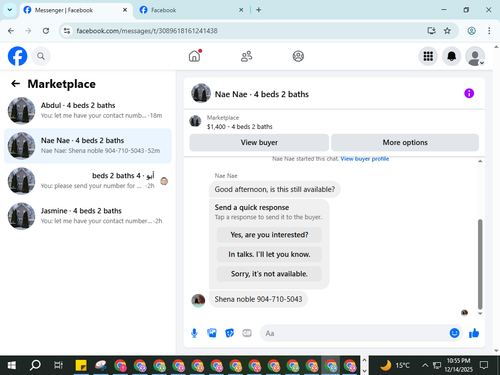Open the account profile avatar menu
Screen dimensions: 500x375
click(x=475, y=56)
